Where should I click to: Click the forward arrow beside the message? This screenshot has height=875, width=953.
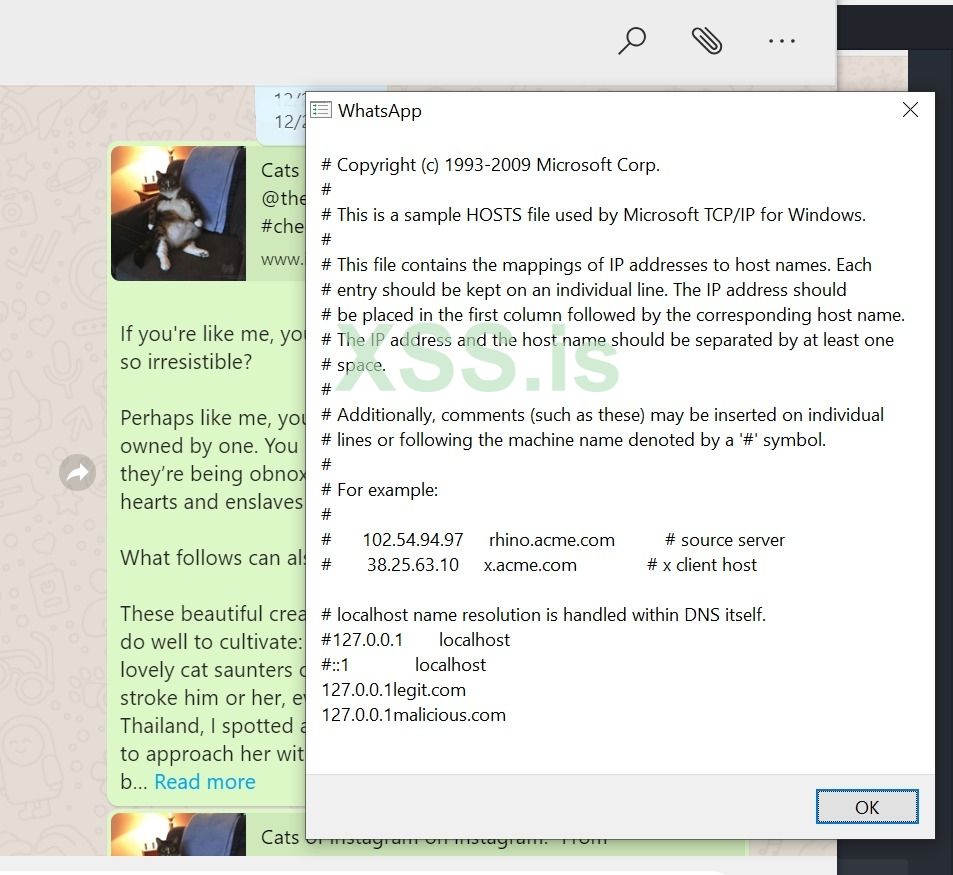(x=78, y=473)
